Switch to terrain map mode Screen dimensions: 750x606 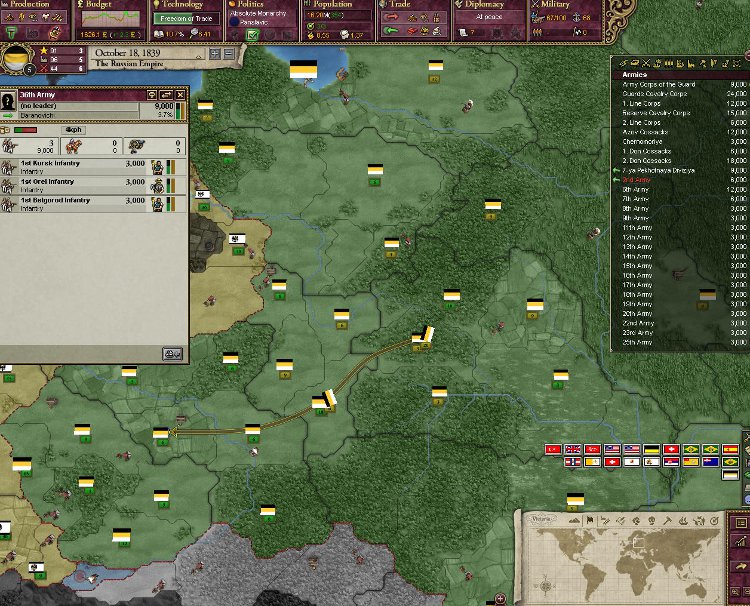[572, 519]
